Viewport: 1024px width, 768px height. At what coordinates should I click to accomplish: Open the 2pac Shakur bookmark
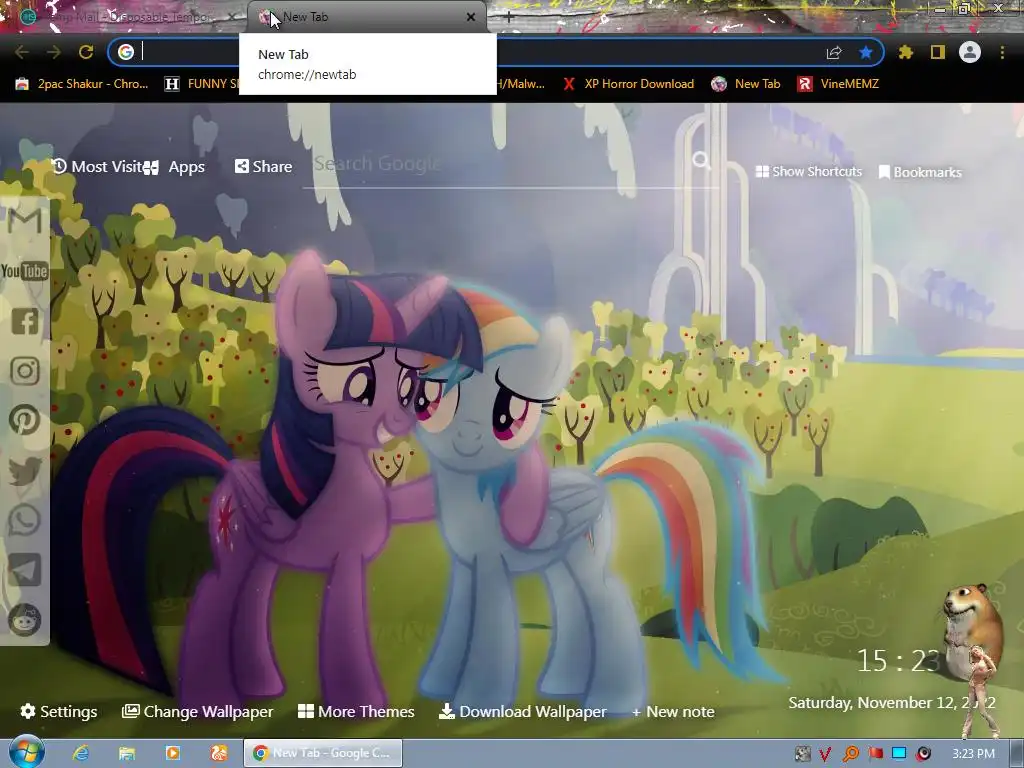click(x=82, y=84)
